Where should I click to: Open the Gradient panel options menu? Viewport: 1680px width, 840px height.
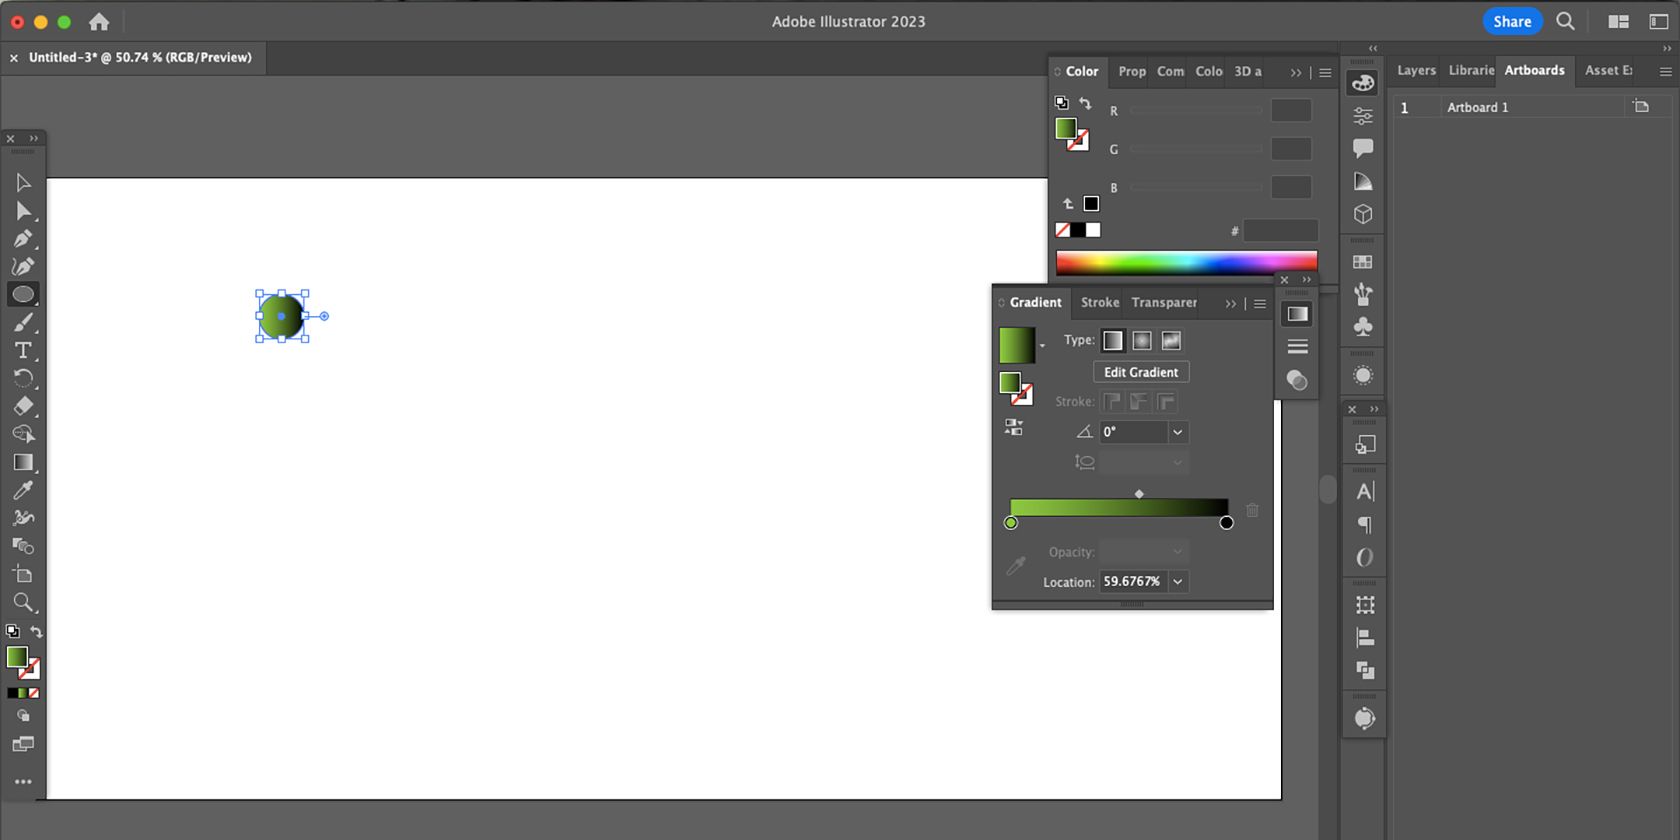pos(1260,303)
